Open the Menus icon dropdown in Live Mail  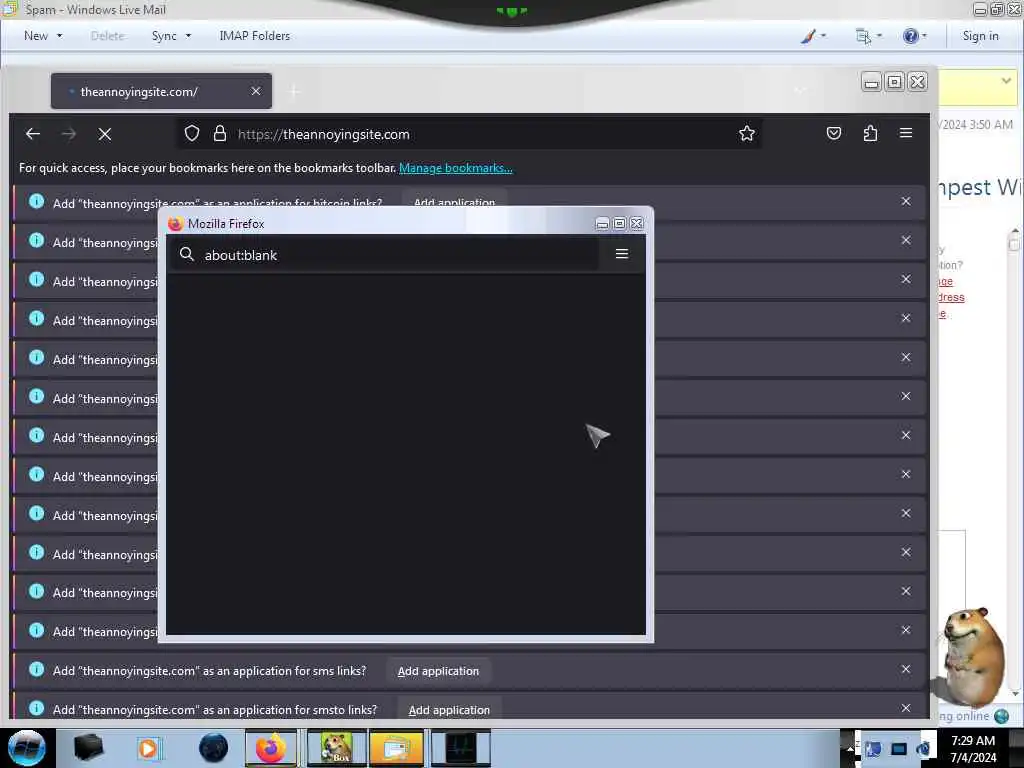869,36
